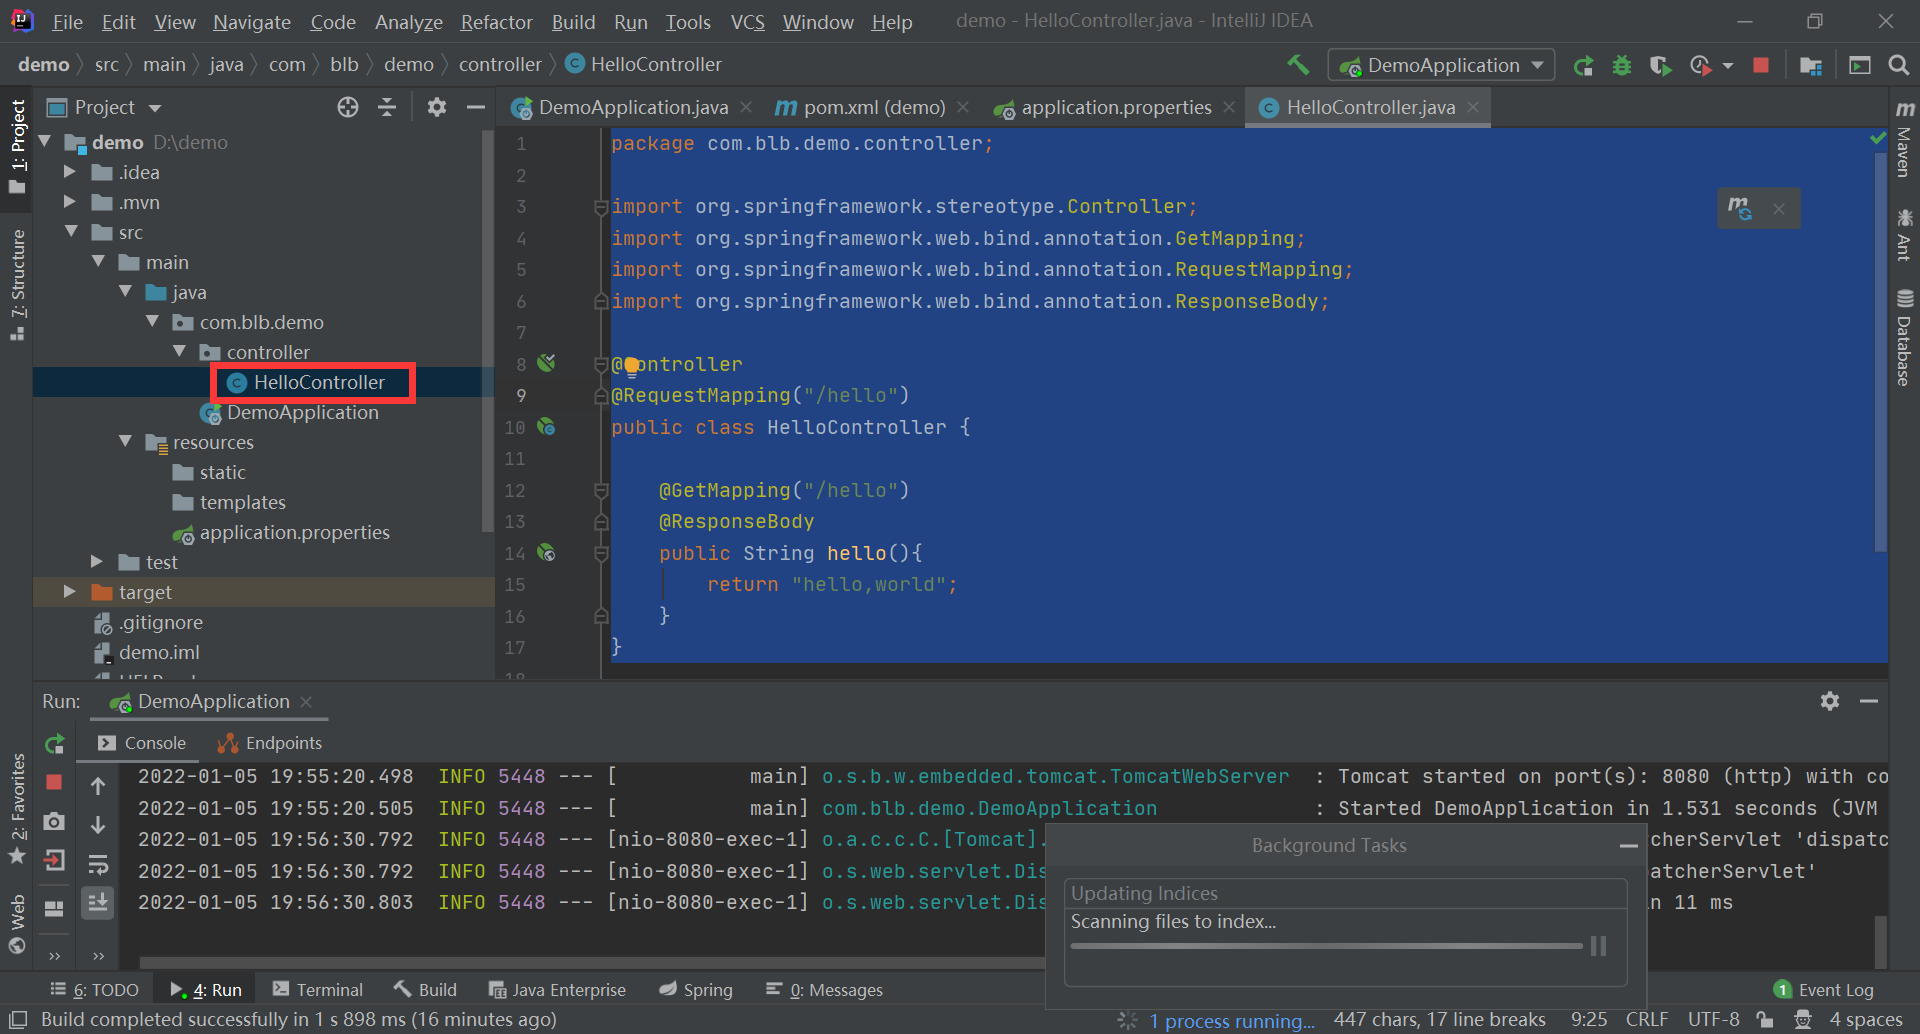
Task: Switch to Endpoints tab in Run panel
Action: point(270,743)
